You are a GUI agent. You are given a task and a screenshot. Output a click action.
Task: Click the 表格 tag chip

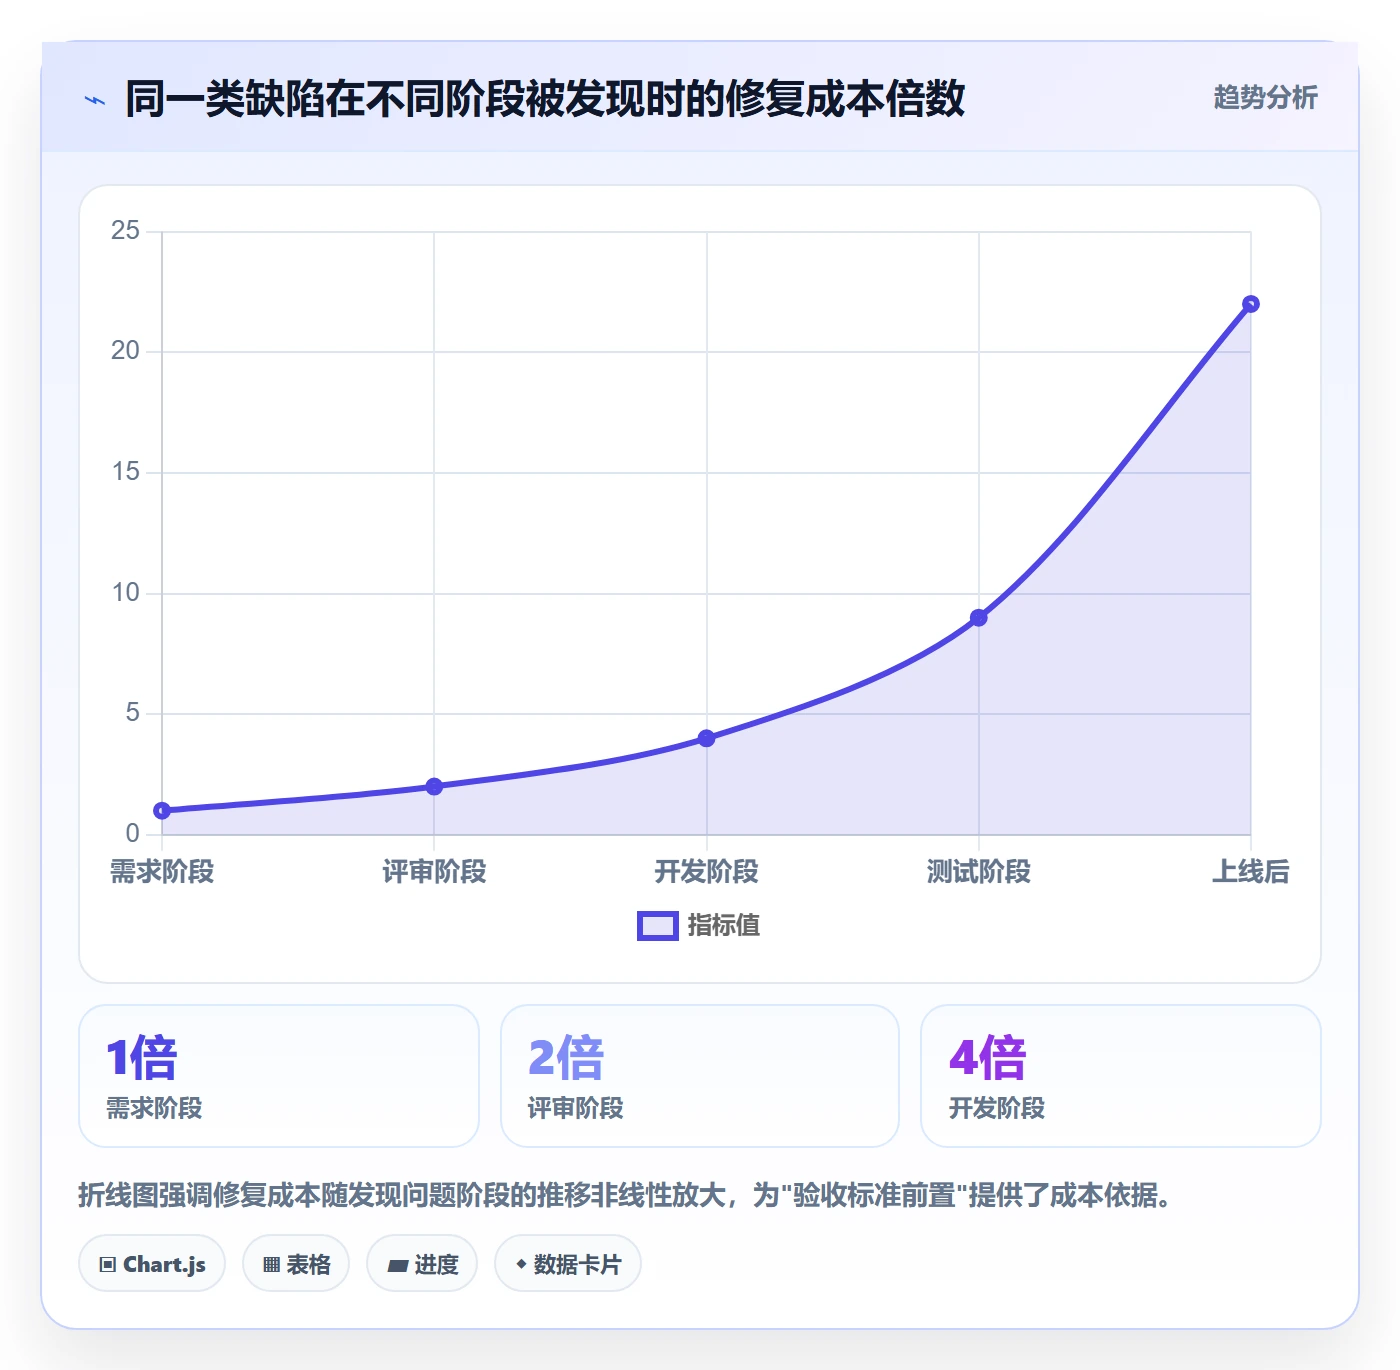coord(296,1264)
